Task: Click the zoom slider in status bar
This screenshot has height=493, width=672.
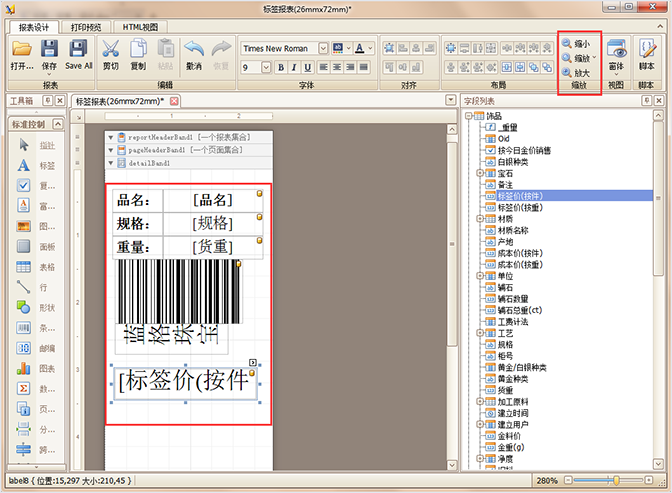Action: [x=616, y=481]
